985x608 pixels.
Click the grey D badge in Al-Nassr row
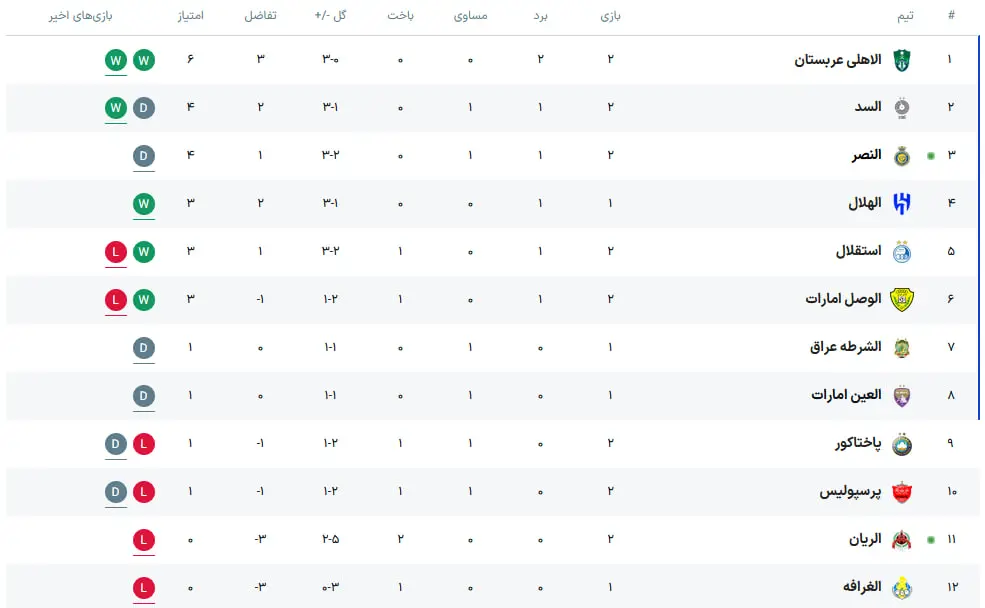tap(144, 156)
